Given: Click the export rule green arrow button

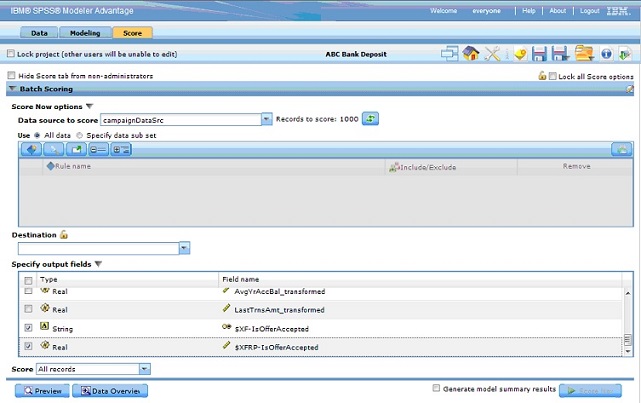Looking at the screenshot, I should click(76, 150).
